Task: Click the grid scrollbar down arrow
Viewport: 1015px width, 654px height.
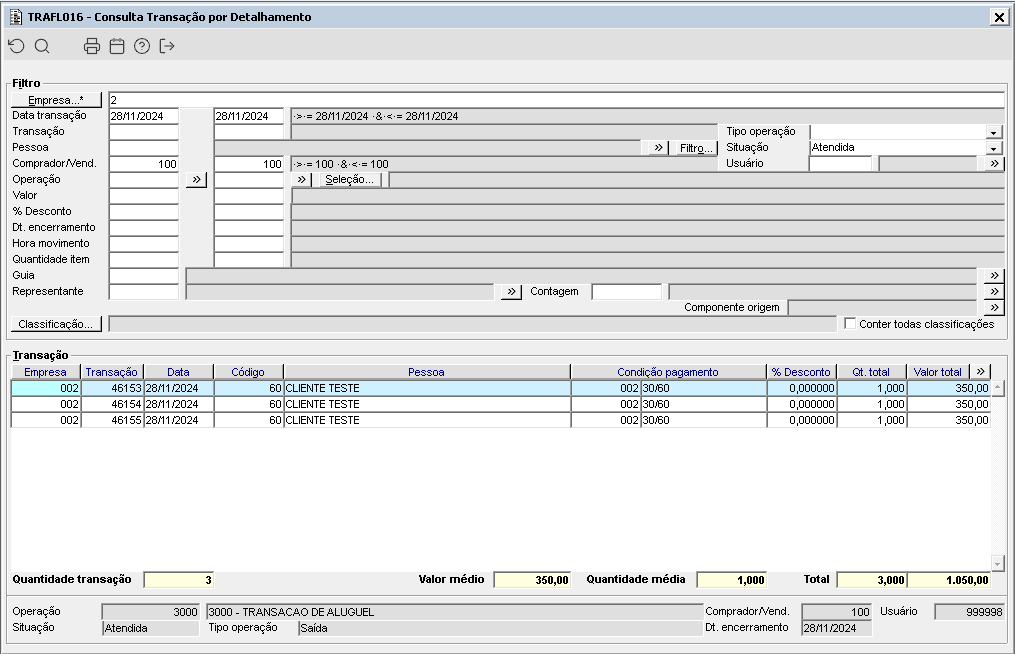Action: click(x=998, y=564)
